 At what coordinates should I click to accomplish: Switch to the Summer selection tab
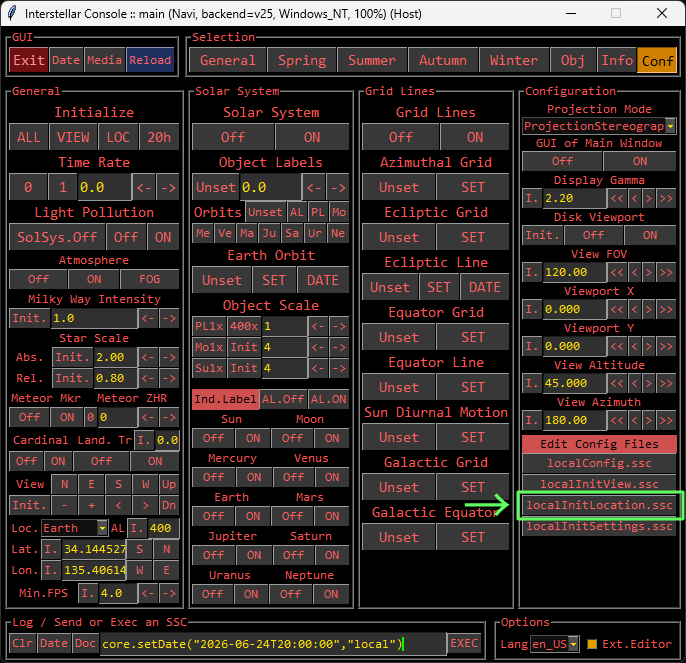(372, 60)
